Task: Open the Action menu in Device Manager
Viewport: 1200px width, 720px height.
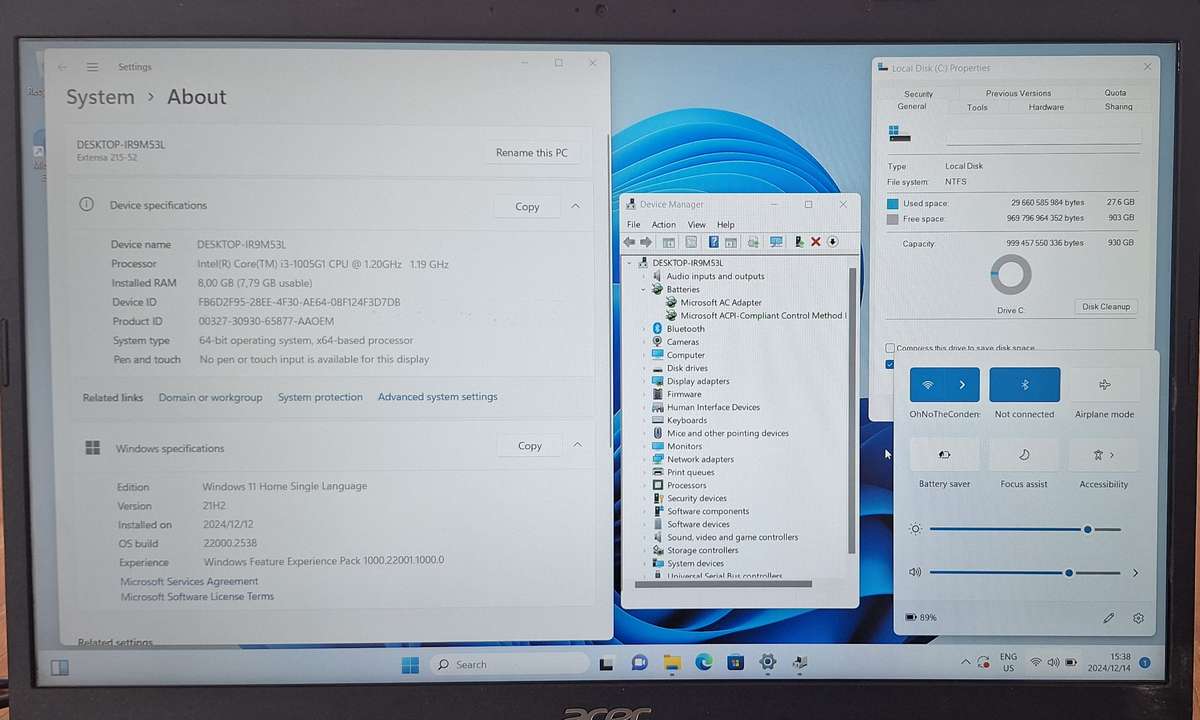Action: coord(664,225)
